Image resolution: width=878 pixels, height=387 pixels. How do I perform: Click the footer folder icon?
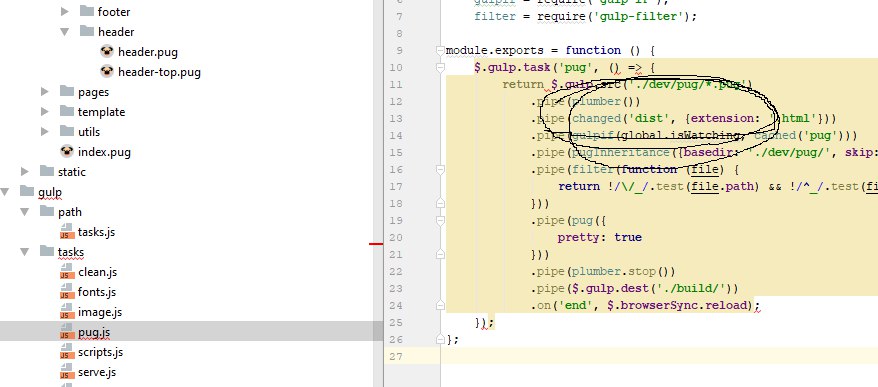click(87, 11)
